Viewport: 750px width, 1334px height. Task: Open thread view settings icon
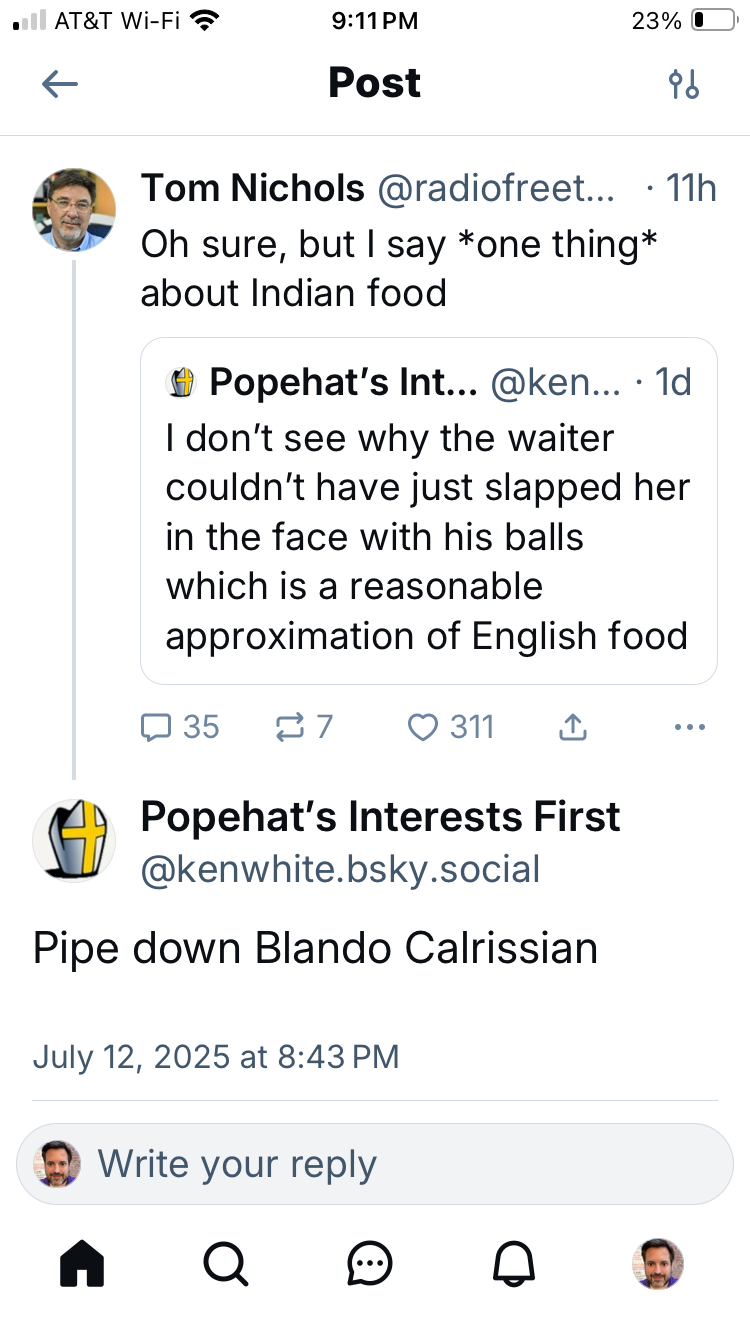684,84
